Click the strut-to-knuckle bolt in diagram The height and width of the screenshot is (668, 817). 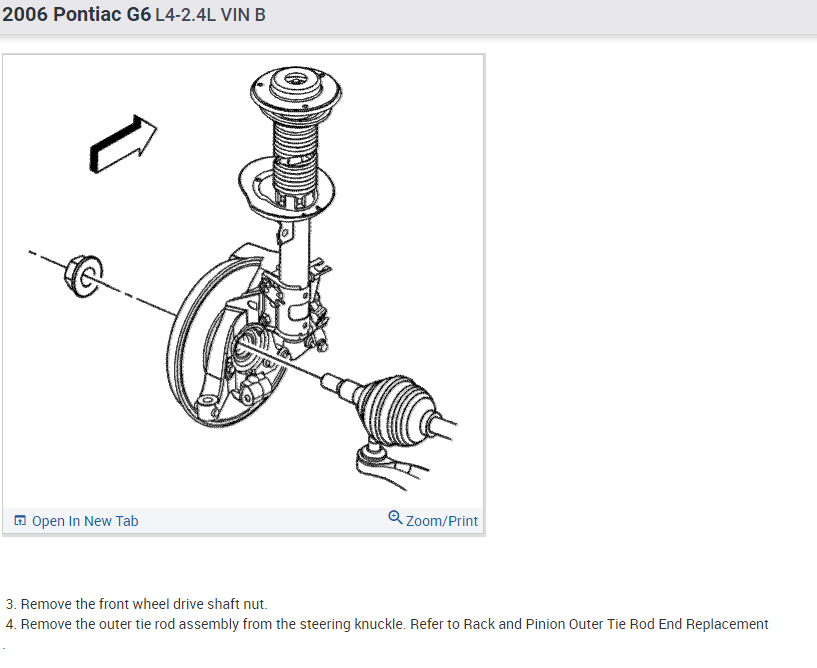[x=319, y=345]
